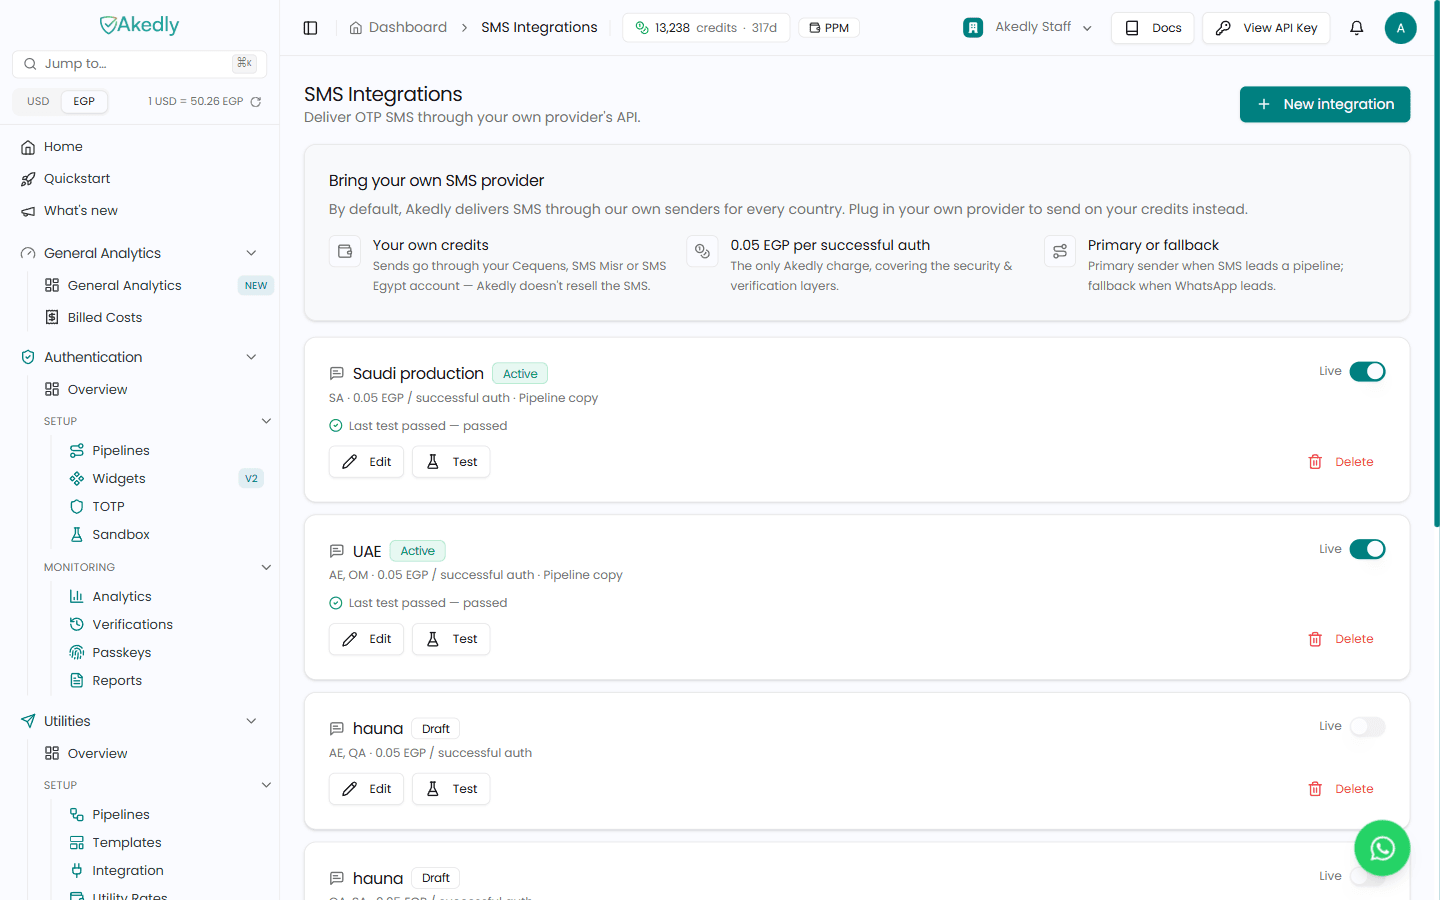The image size is (1440, 900).
Task: Switch currency to EGP
Action: click(84, 102)
